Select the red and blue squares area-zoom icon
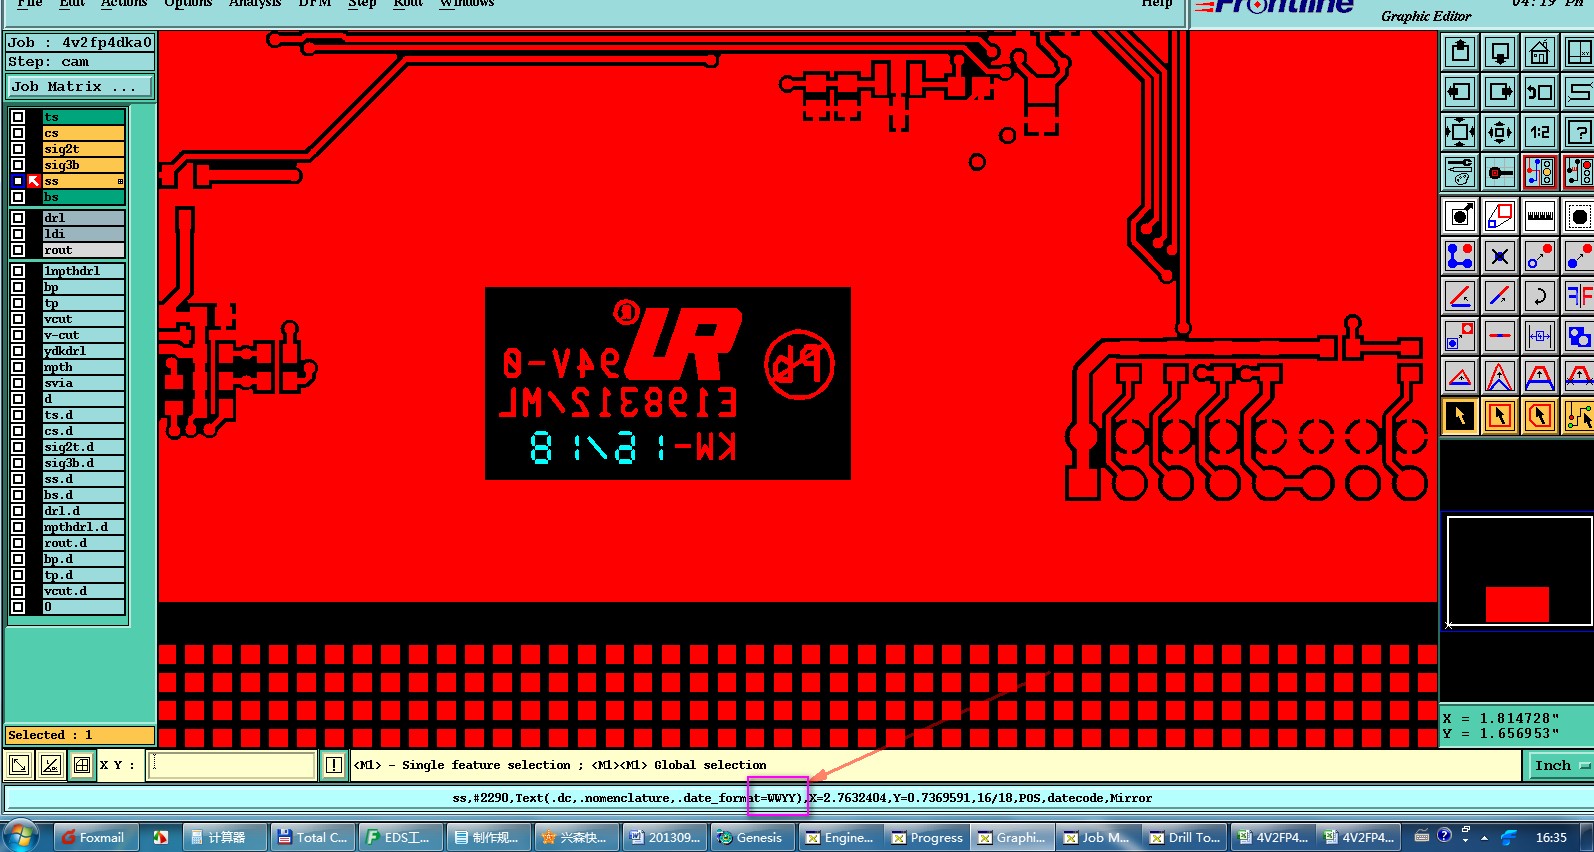 click(1500, 216)
